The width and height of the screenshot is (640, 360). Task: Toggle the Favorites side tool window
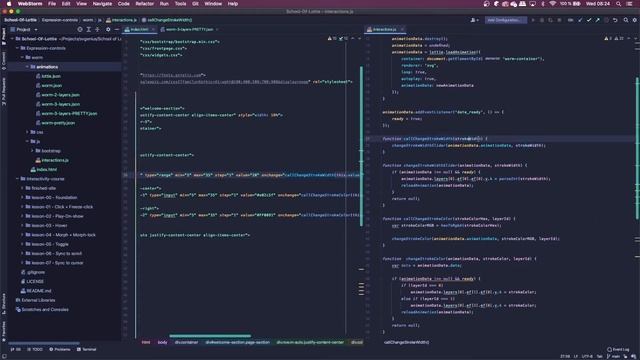pyautogui.click(x=4, y=331)
